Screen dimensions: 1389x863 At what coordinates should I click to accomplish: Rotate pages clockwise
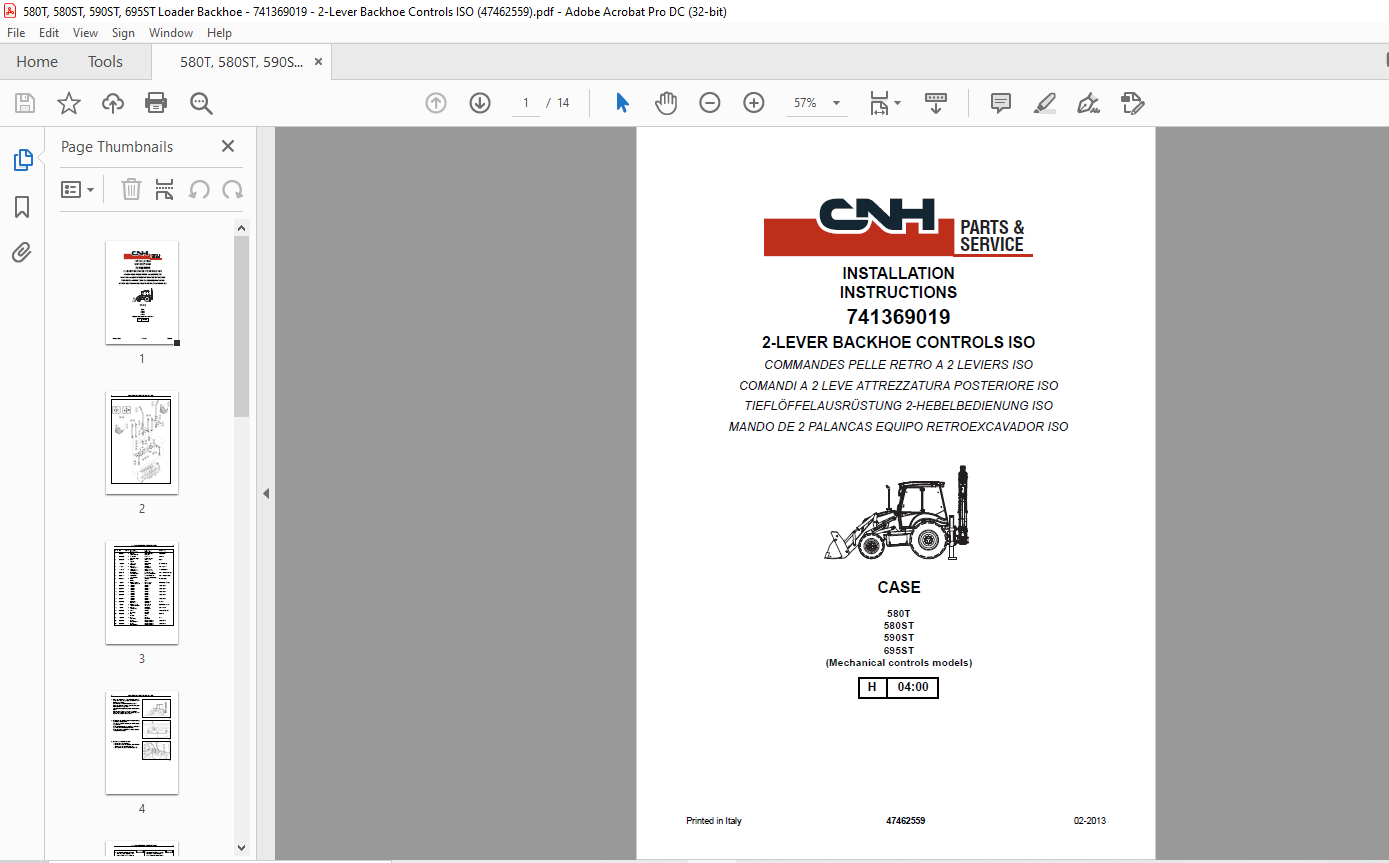point(233,189)
